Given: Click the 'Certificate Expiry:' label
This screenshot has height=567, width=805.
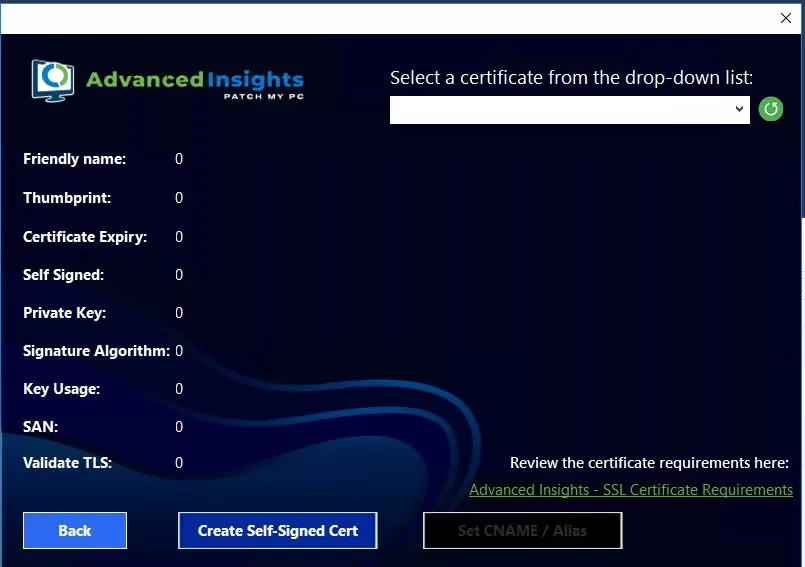Looking at the screenshot, I should 85,237.
